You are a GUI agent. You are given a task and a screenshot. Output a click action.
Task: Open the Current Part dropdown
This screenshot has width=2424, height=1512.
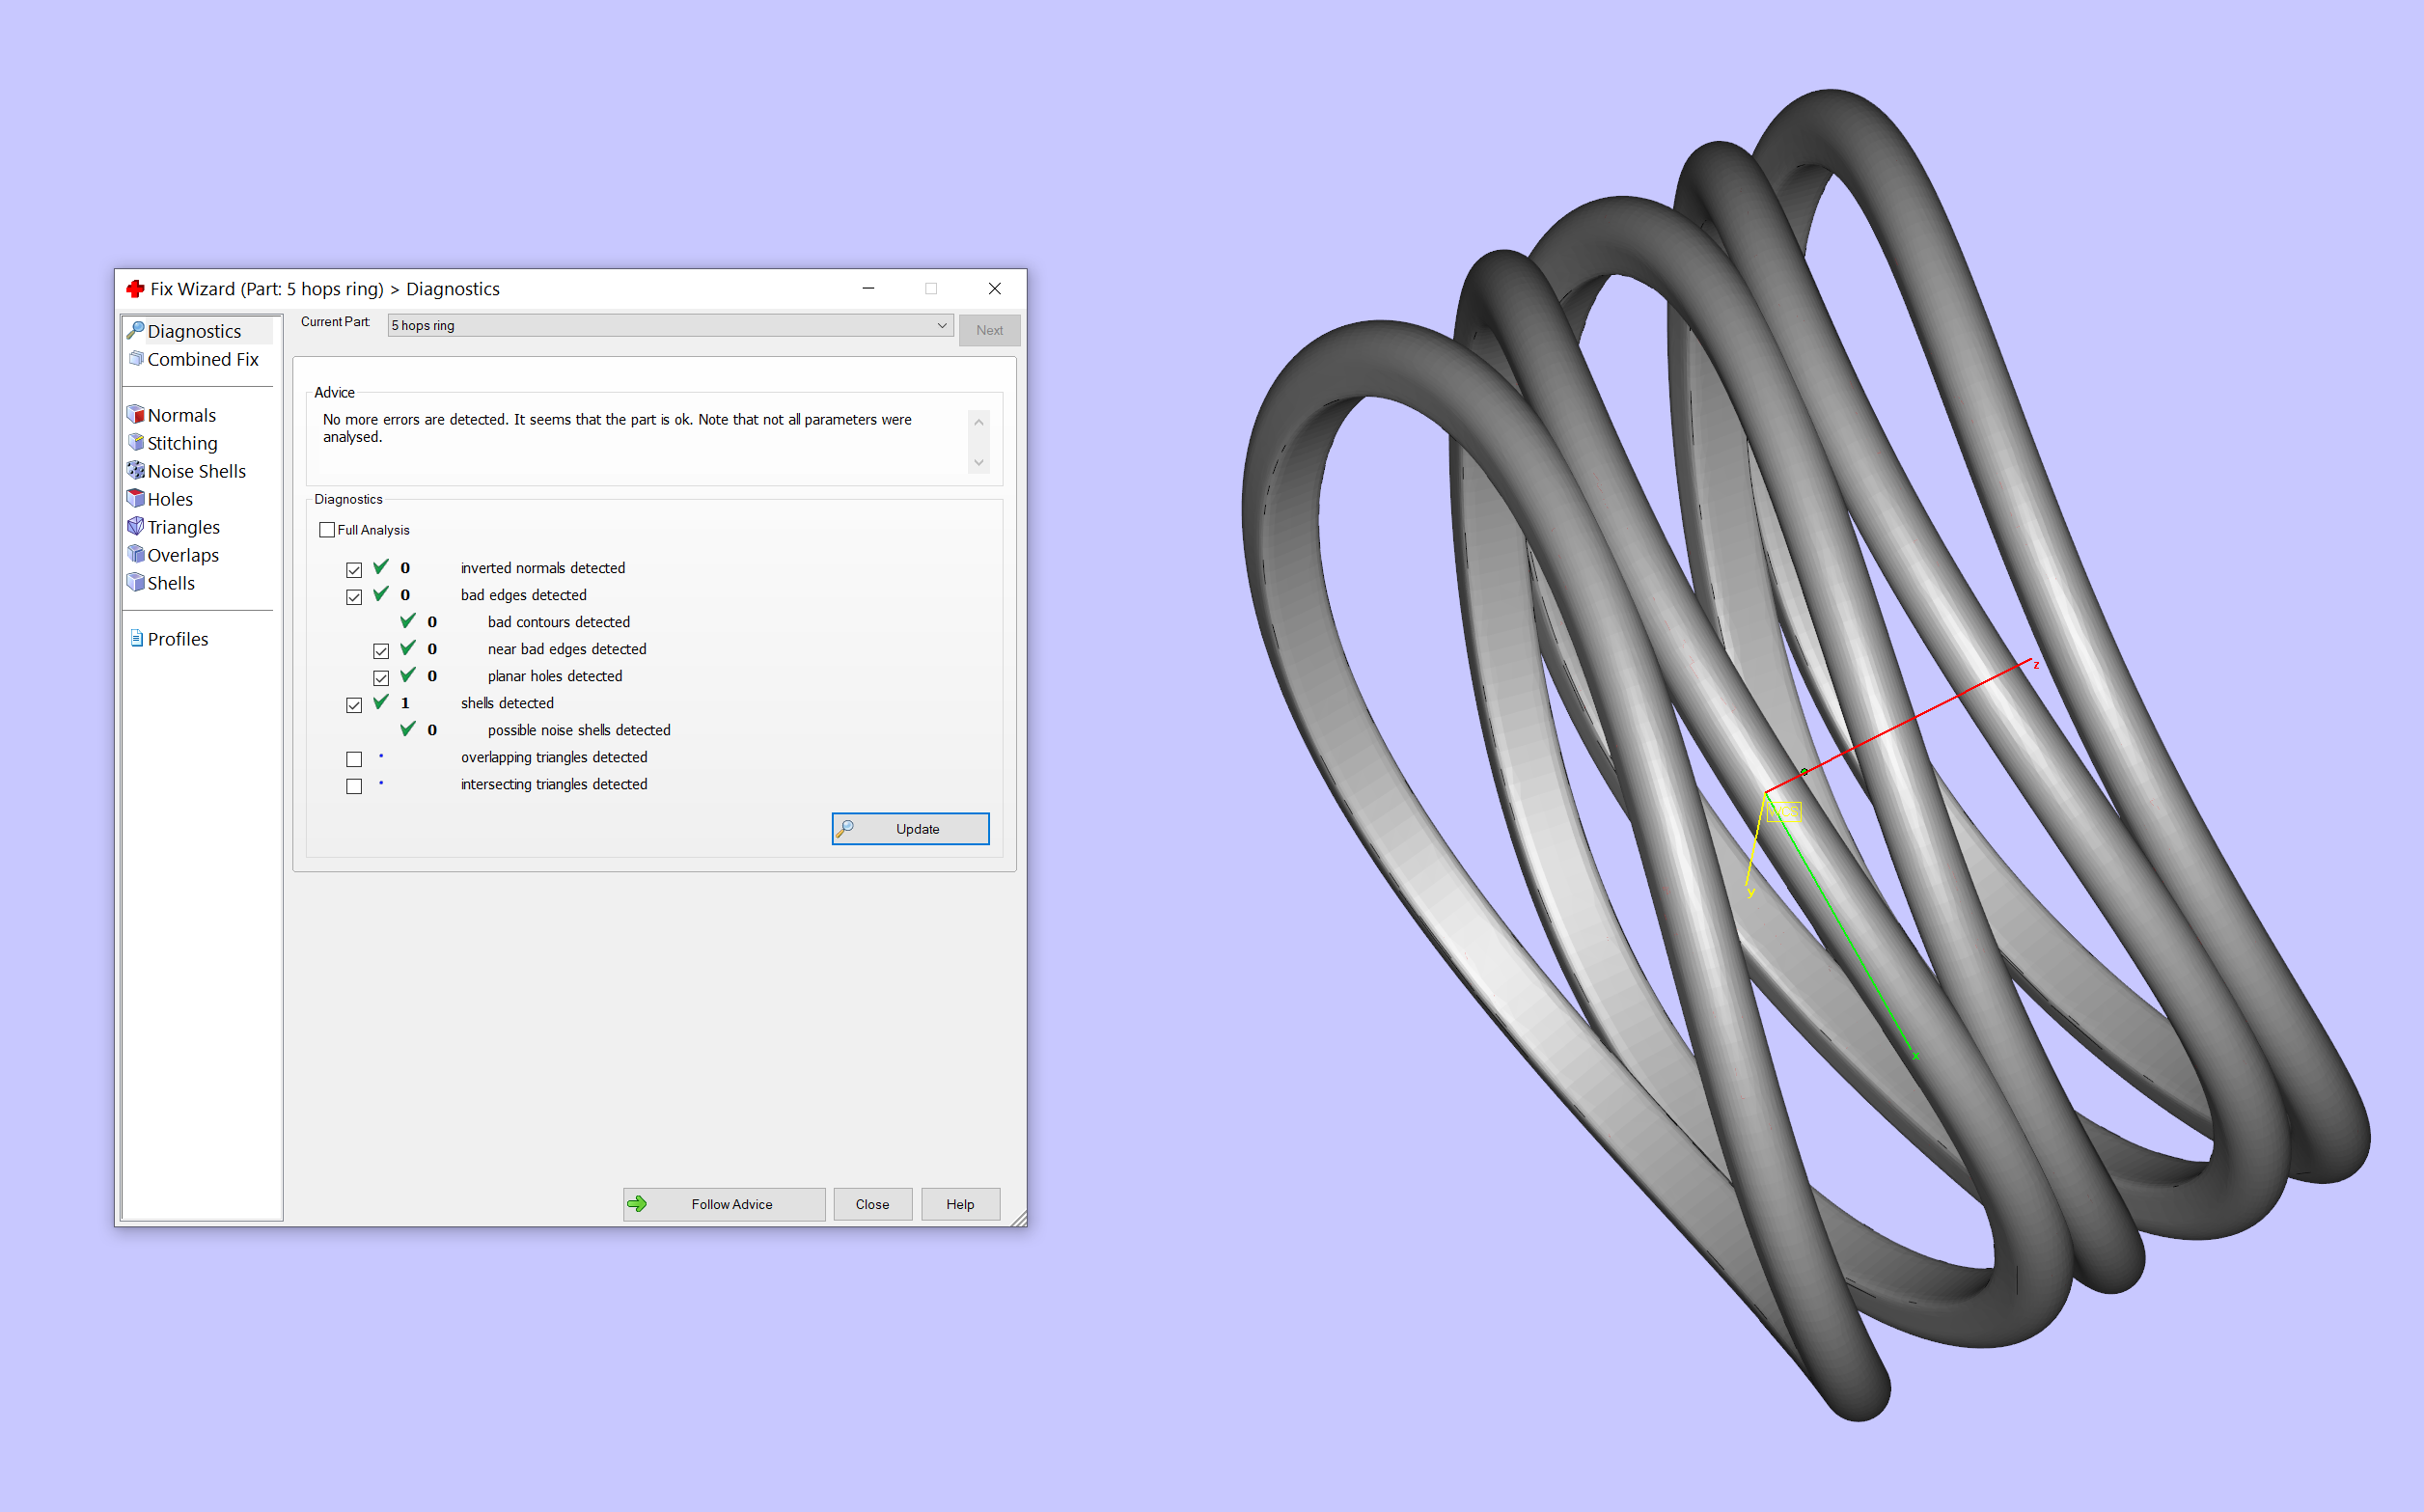(x=669, y=326)
